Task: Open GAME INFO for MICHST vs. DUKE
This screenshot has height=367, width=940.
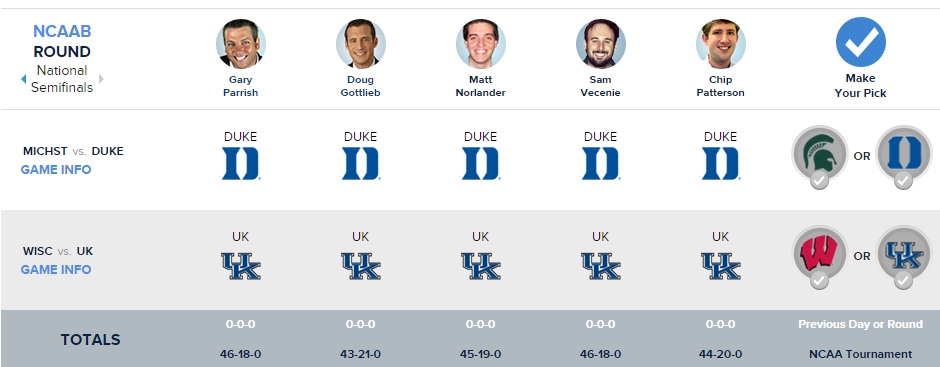Action: click(56, 170)
